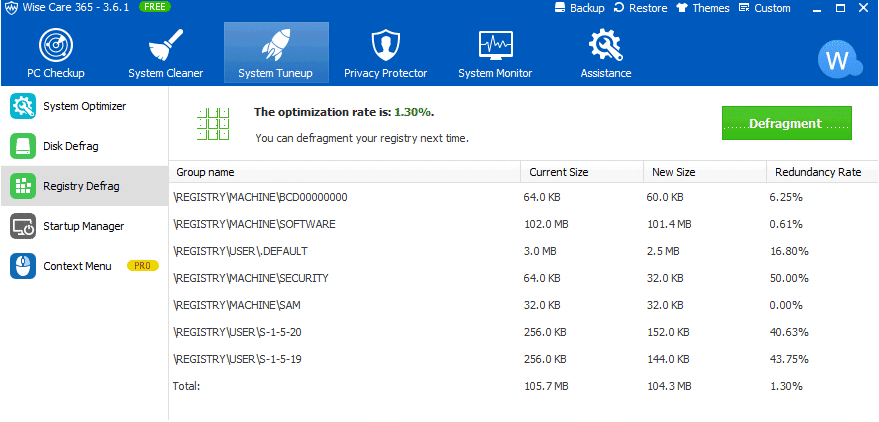Open Custom in the title bar
The image size is (879, 422).
point(765,8)
